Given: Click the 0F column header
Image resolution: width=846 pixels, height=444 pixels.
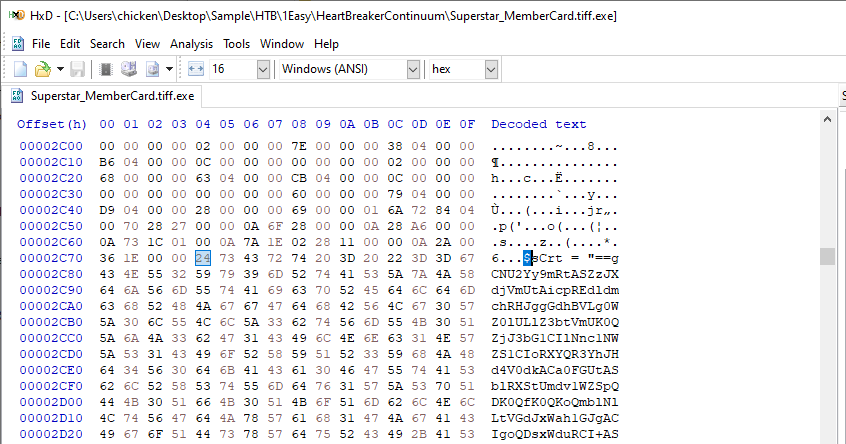Looking at the screenshot, I should [x=467, y=124].
